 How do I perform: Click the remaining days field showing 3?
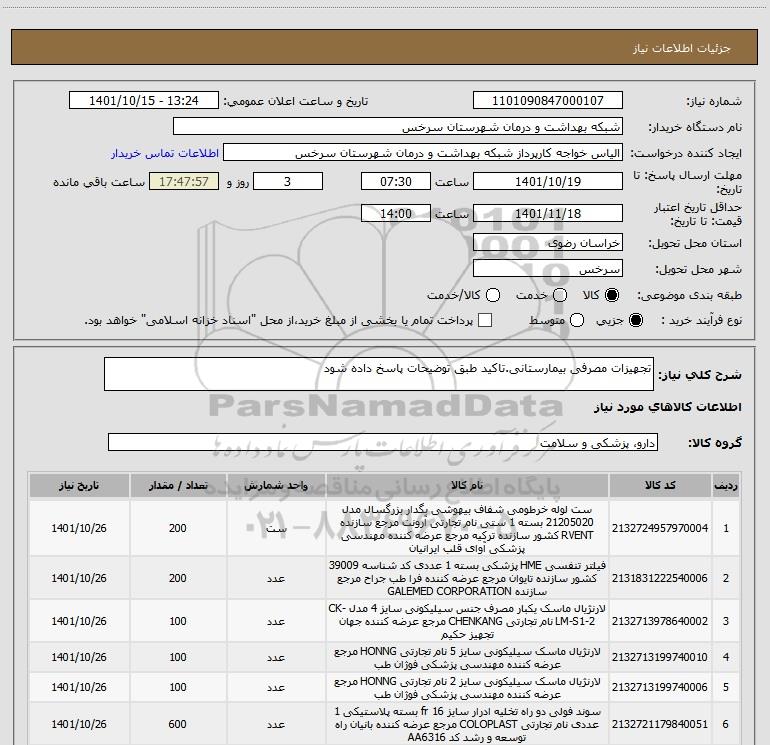[288, 181]
